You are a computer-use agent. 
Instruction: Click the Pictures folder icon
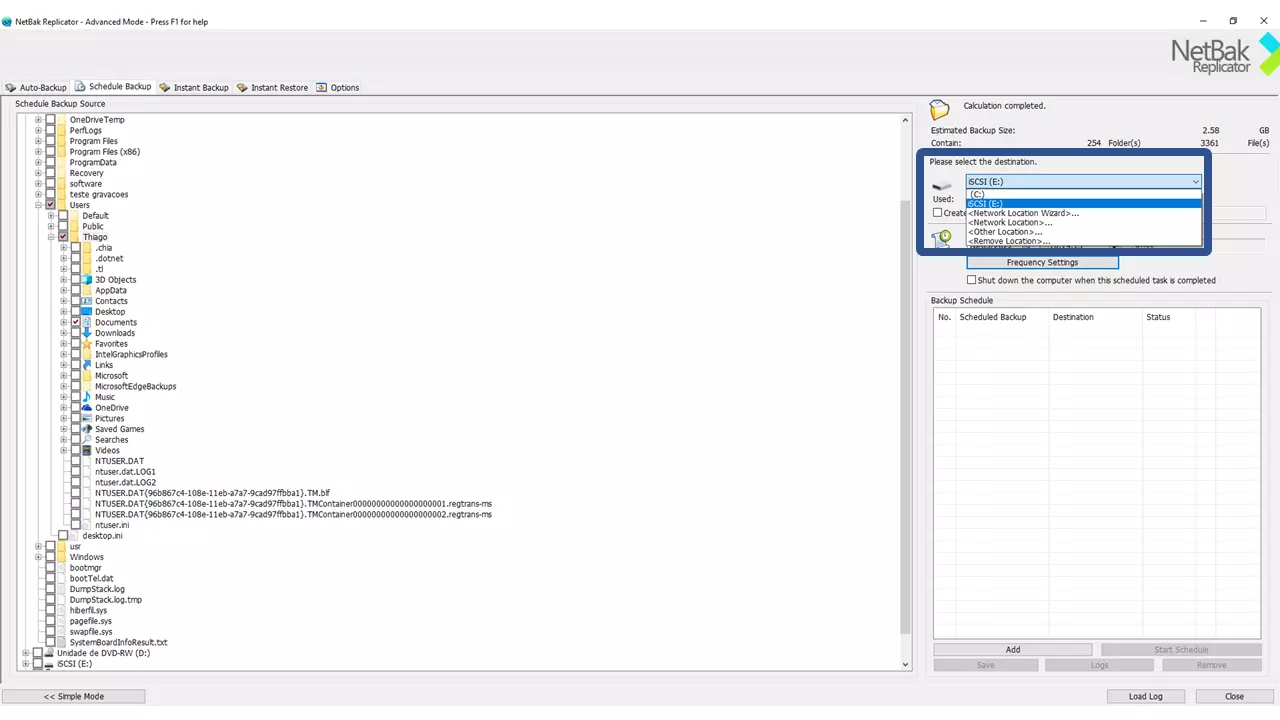(x=87, y=419)
